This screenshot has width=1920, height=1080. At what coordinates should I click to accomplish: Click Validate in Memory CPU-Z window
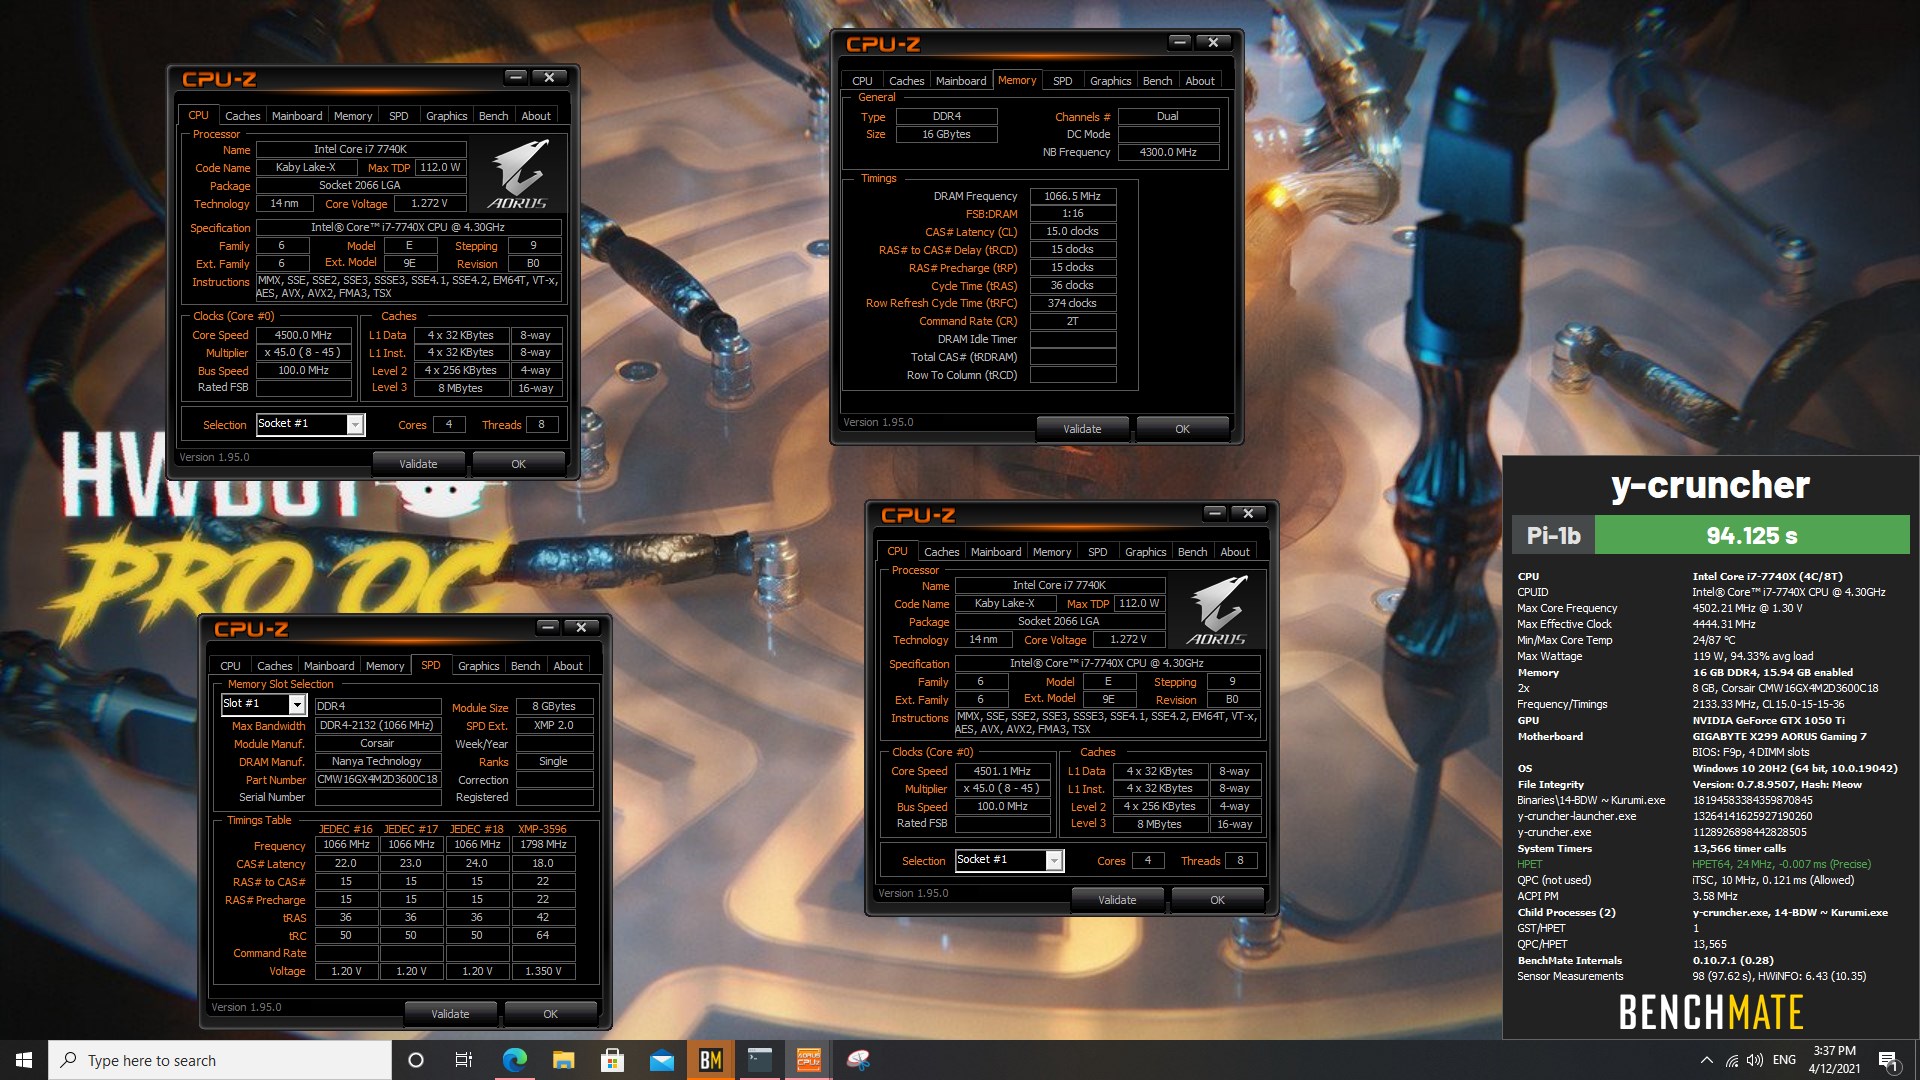click(1082, 429)
